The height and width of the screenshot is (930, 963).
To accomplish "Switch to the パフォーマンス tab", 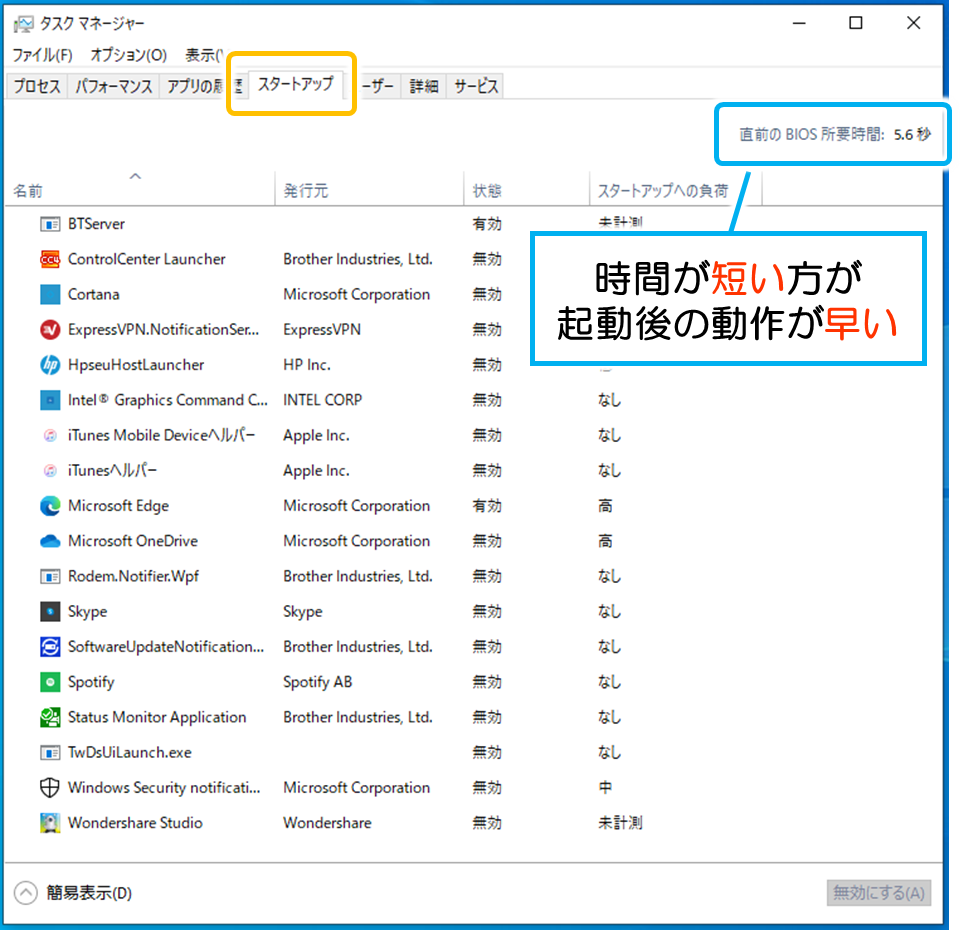I will (114, 86).
